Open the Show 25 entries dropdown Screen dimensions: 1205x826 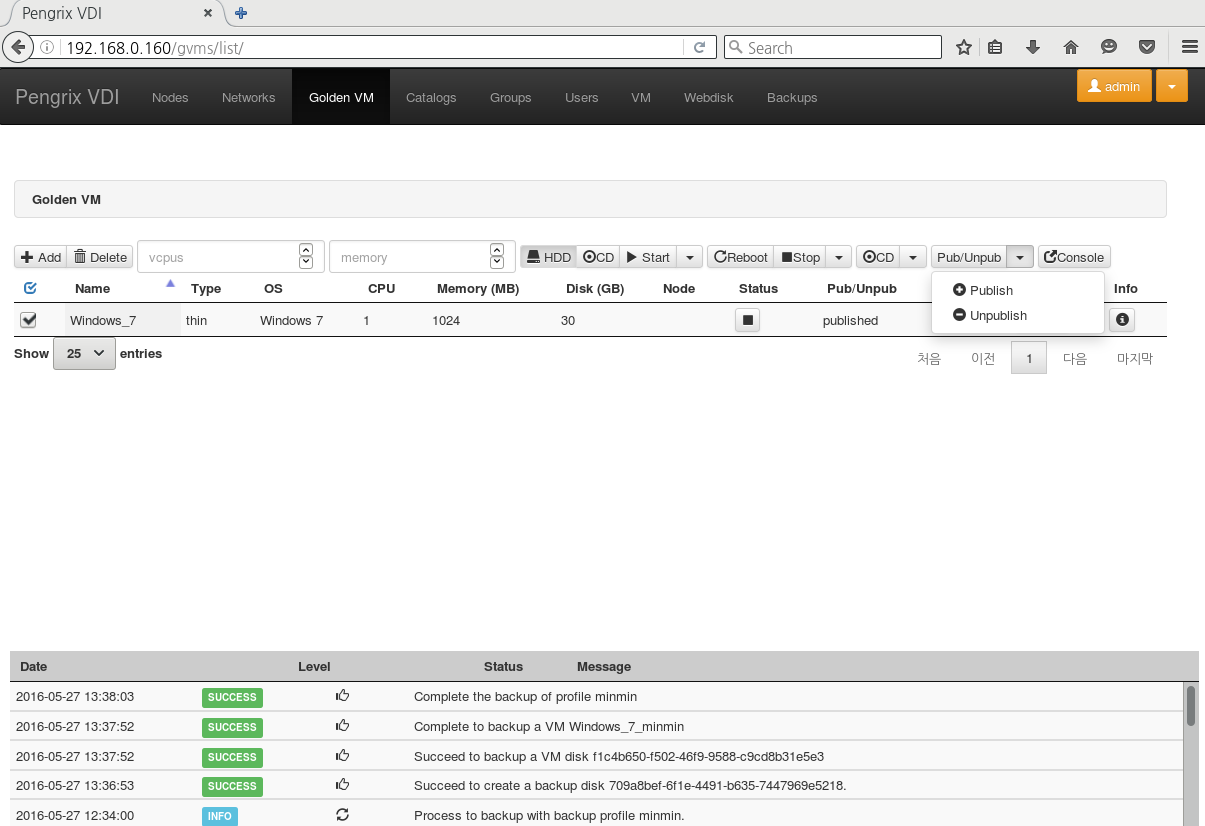tap(84, 353)
